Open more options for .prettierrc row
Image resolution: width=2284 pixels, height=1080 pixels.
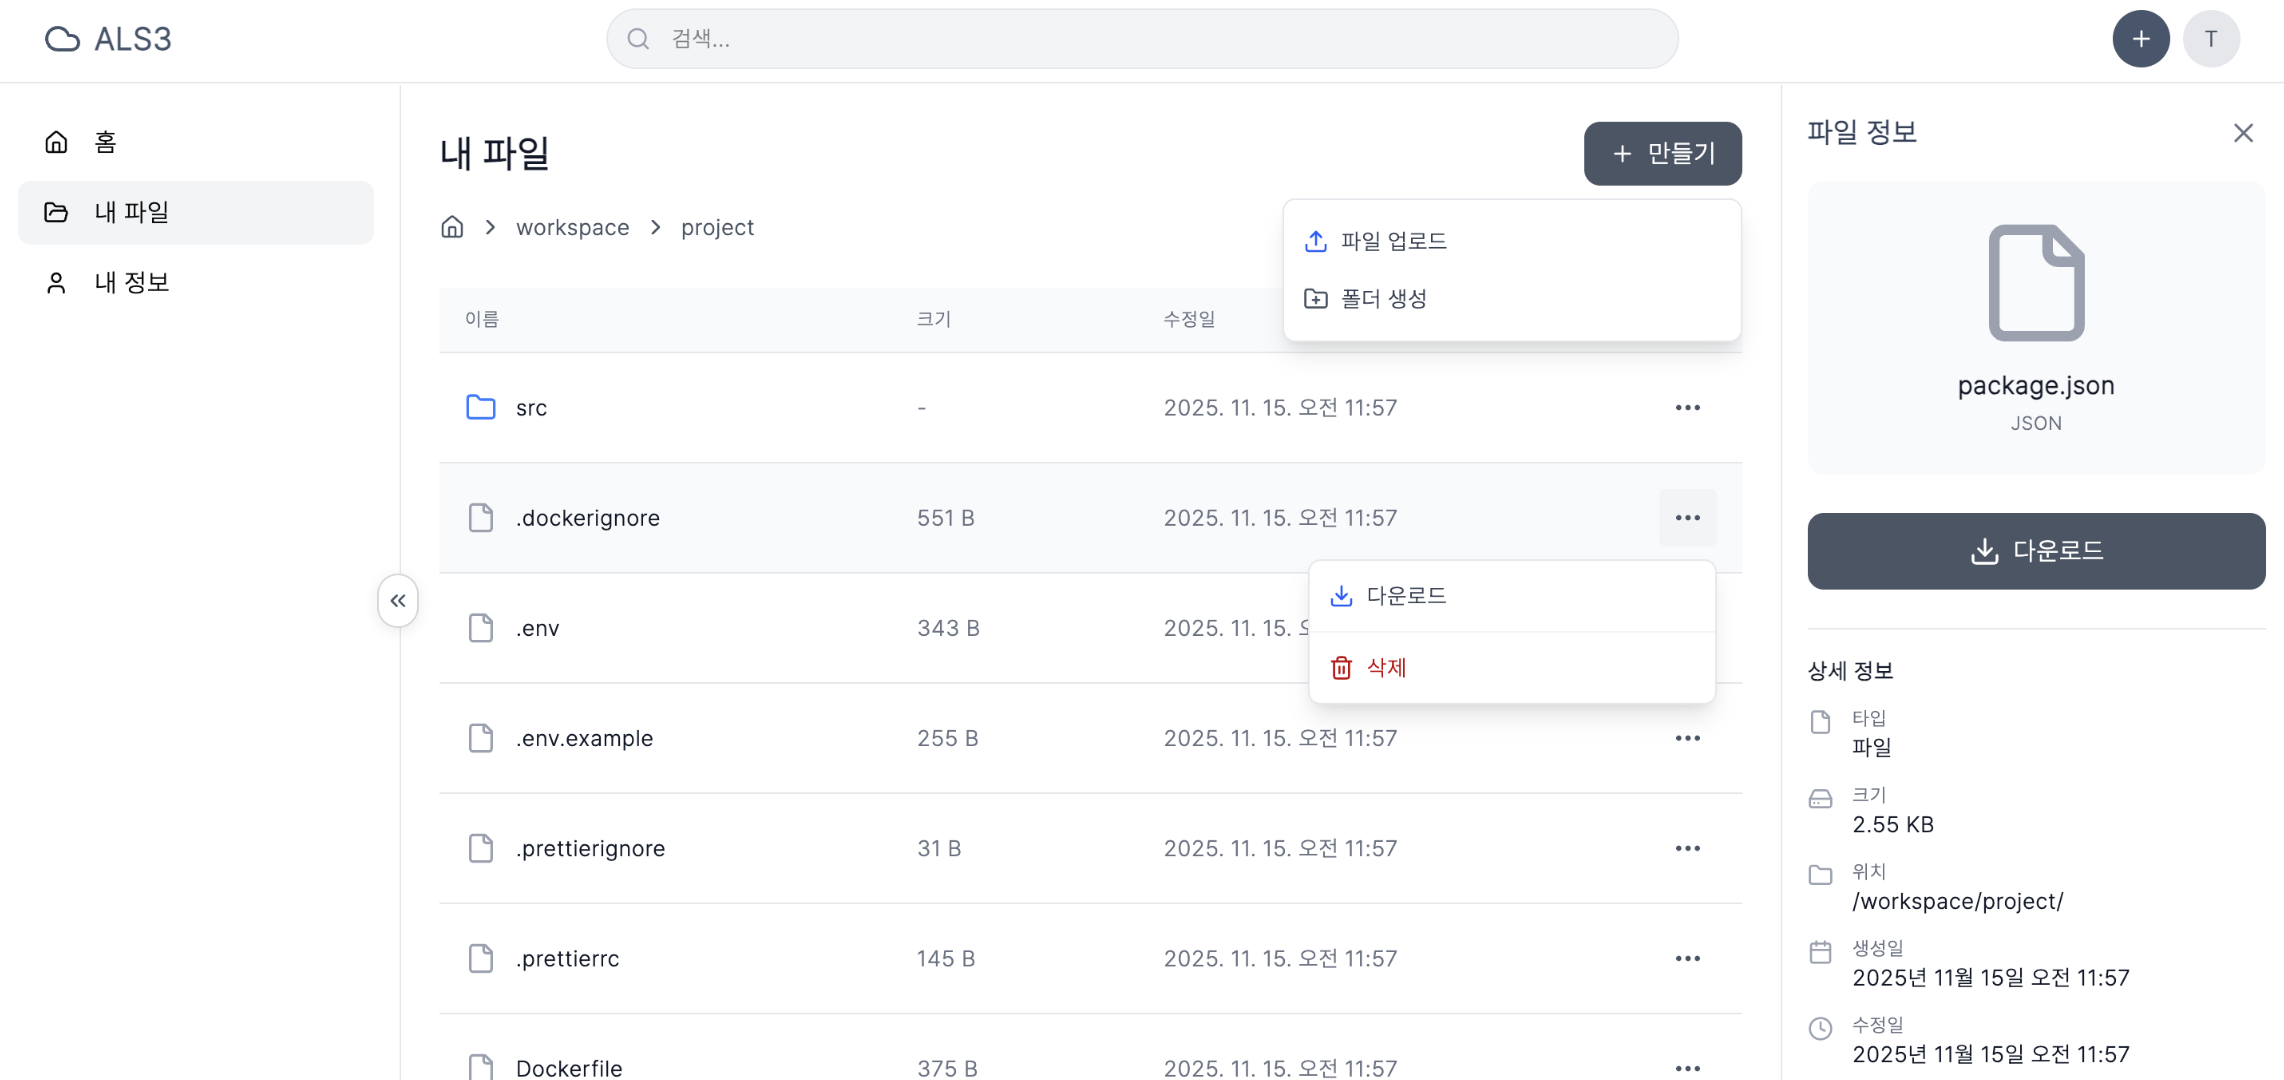[x=1687, y=958]
